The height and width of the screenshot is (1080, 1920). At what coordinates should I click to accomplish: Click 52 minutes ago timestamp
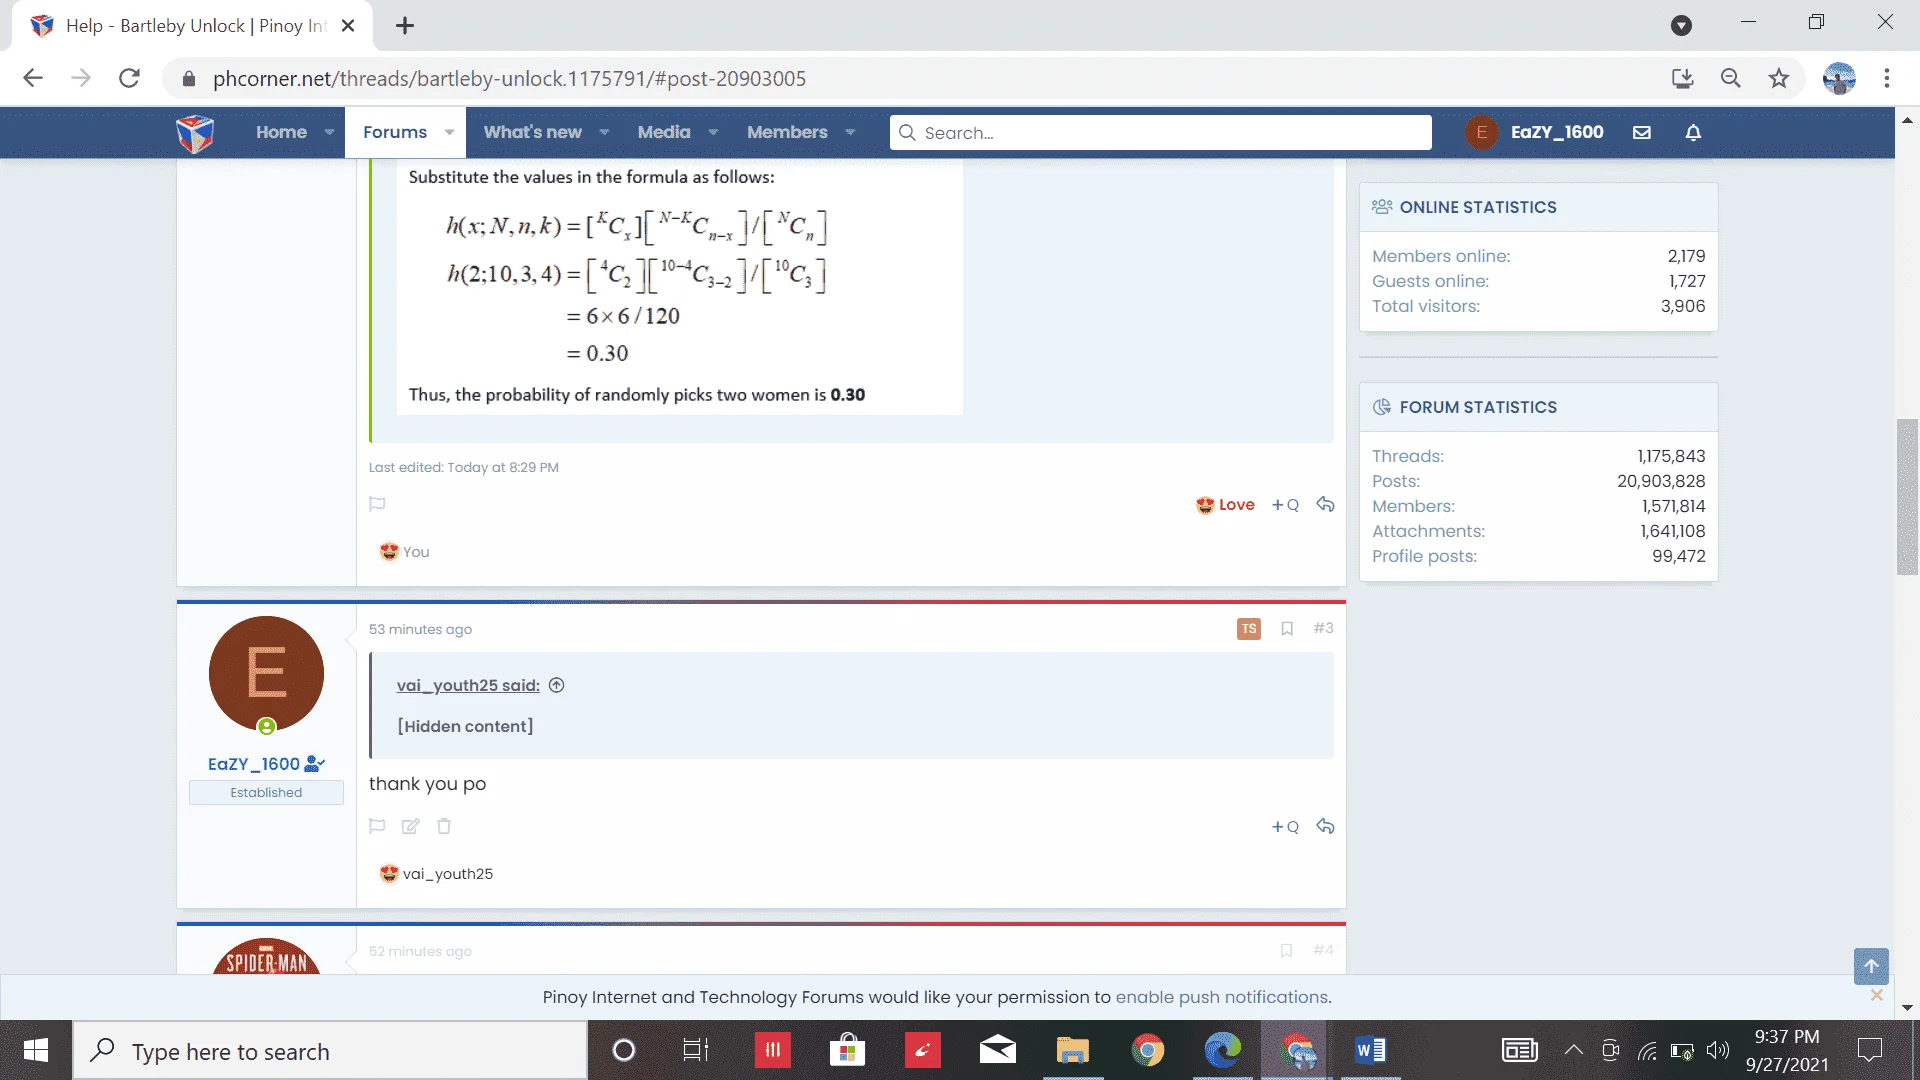(420, 951)
